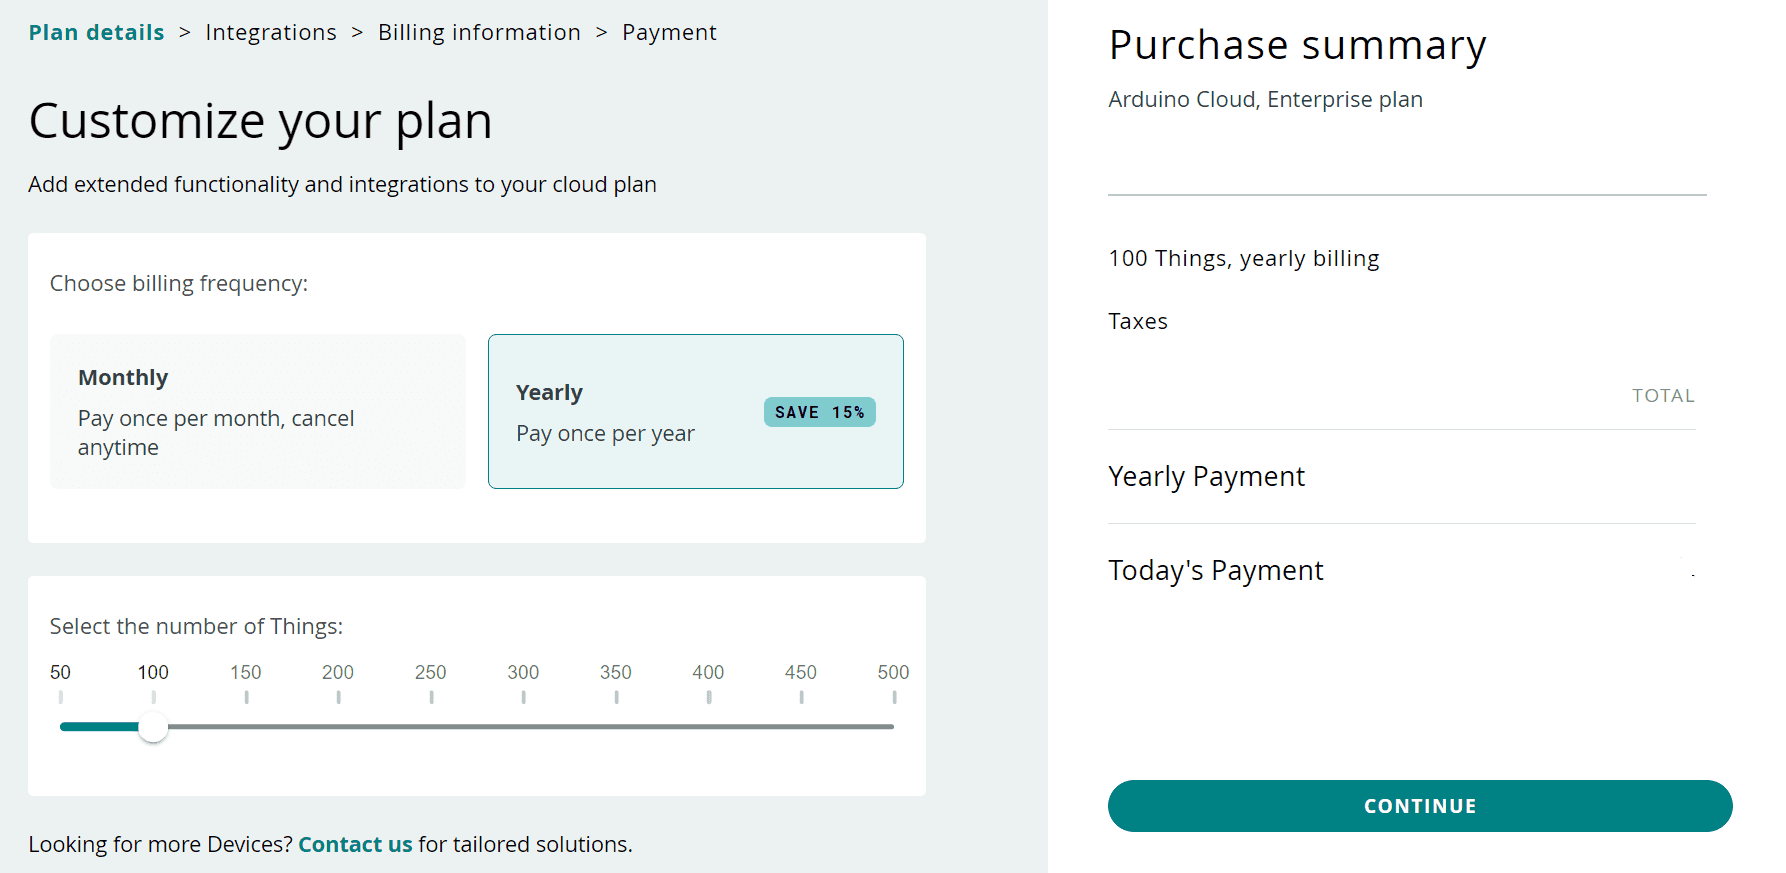
Task: Set slider to 200 Things
Action: (338, 727)
